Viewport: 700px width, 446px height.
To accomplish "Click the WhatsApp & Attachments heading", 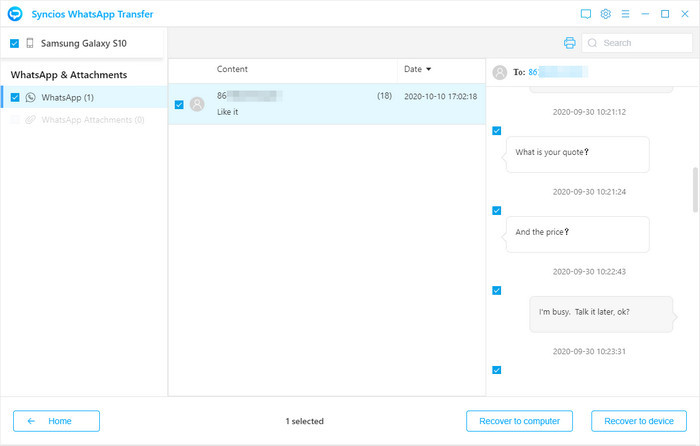I will click(69, 75).
